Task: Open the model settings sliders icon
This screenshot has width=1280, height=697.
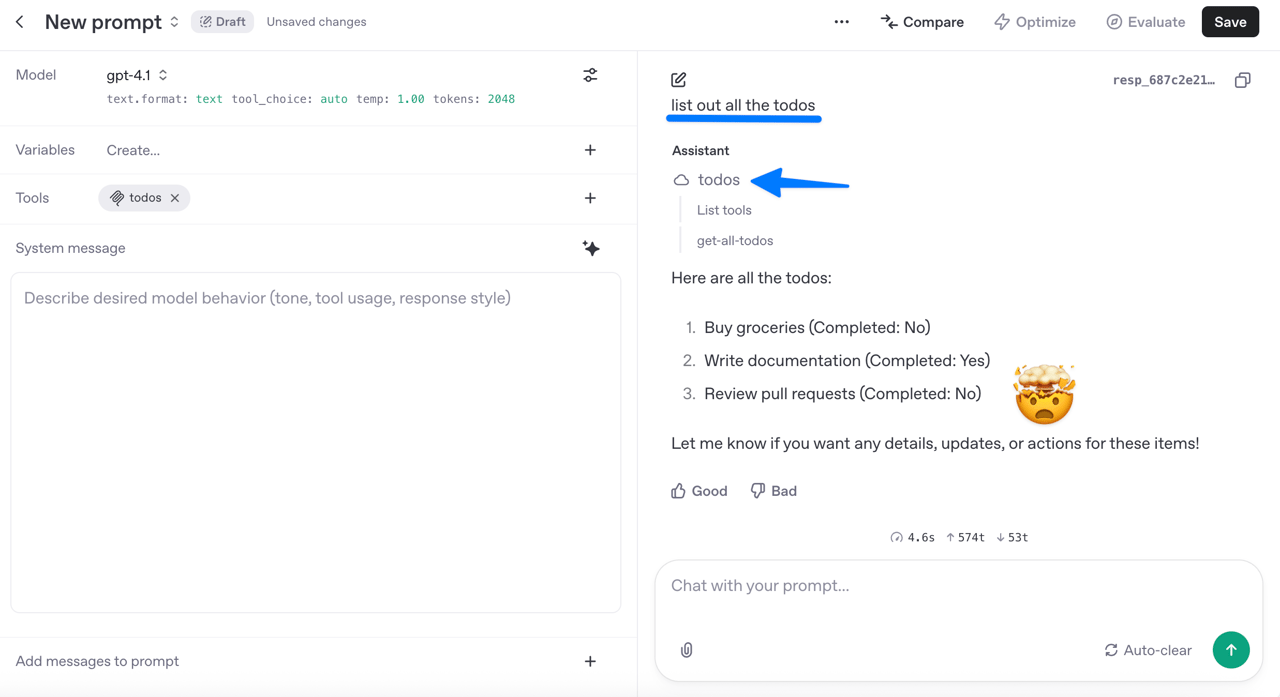Action: pyautogui.click(x=590, y=75)
